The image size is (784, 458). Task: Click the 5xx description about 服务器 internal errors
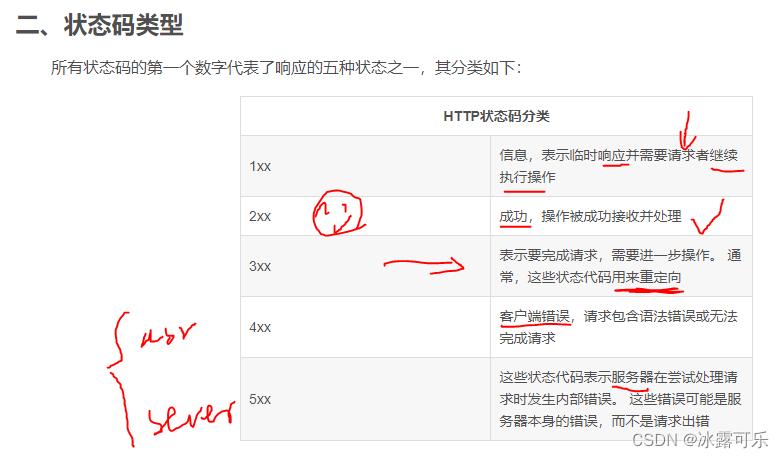(620, 399)
